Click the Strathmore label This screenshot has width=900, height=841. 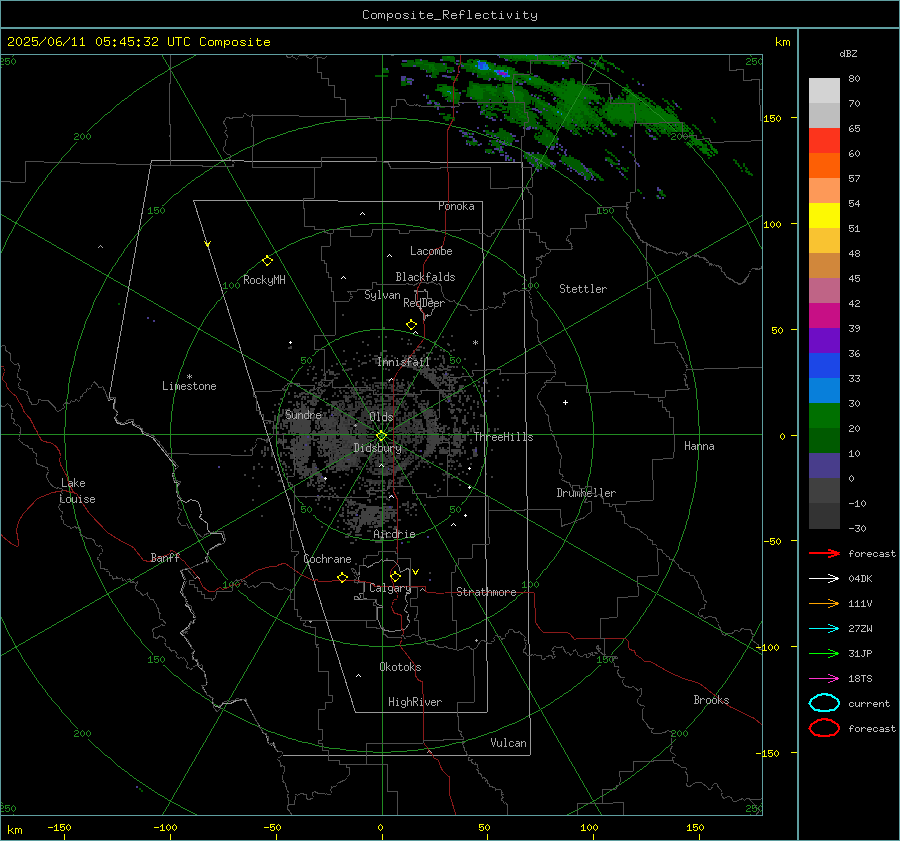(486, 592)
